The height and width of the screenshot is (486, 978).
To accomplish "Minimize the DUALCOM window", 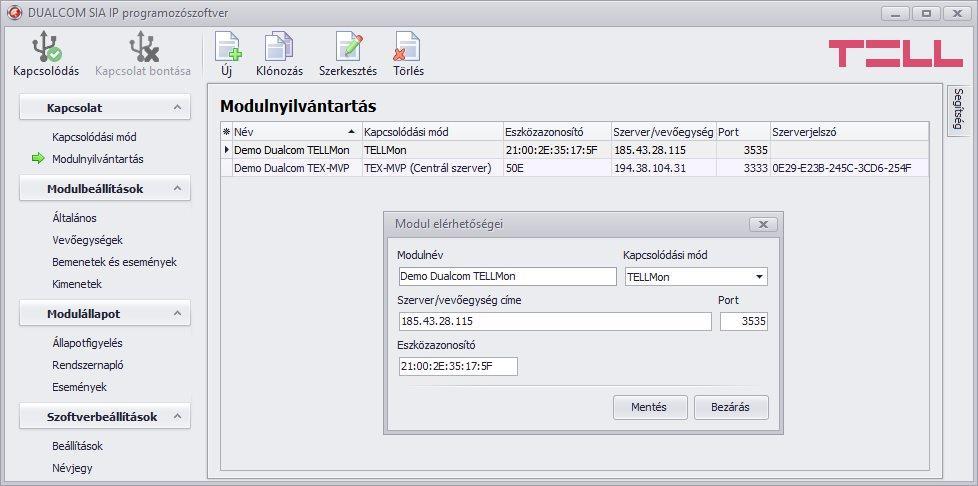I will tap(896, 13).
